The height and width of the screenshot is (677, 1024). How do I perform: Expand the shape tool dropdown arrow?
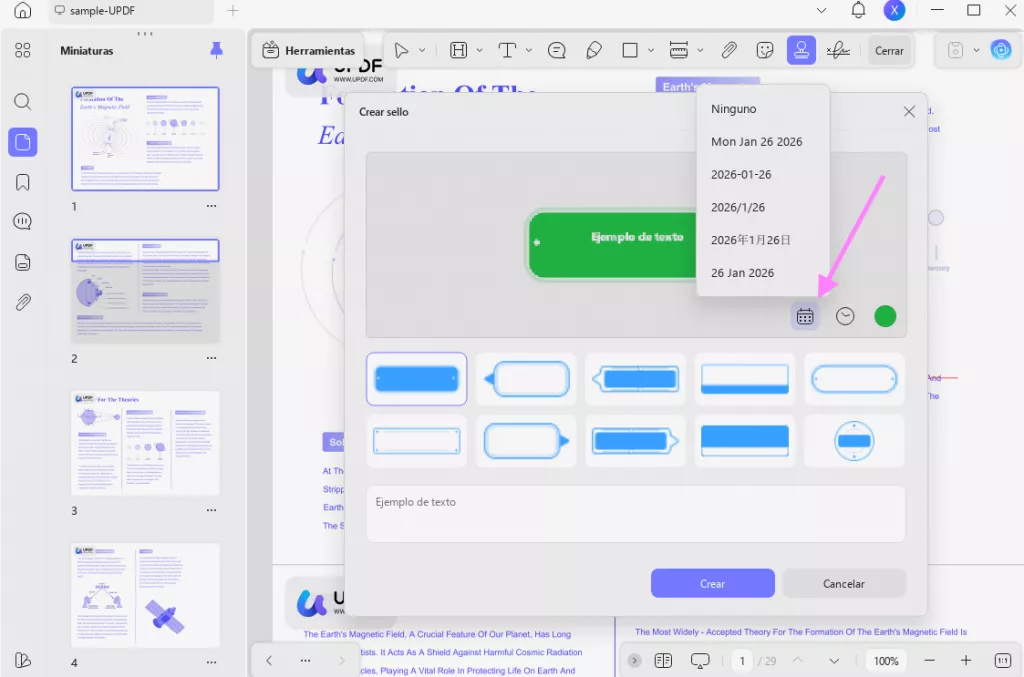coord(650,50)
